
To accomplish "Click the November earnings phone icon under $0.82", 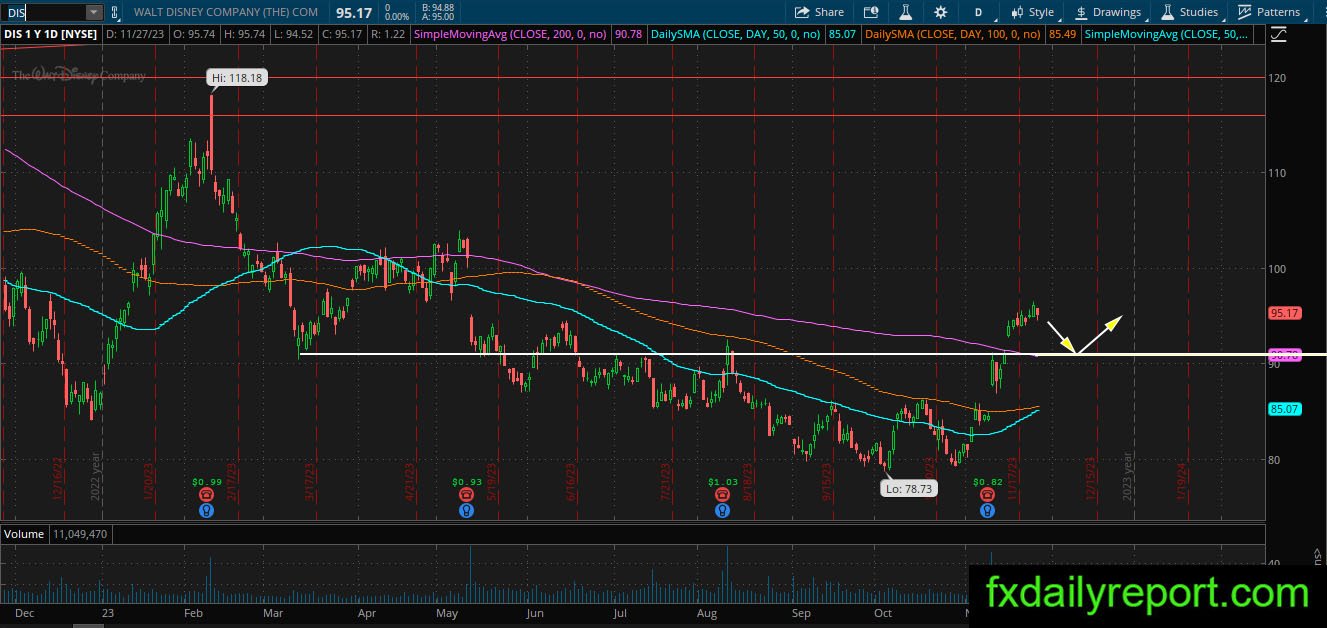I will (x=987, y=495).
